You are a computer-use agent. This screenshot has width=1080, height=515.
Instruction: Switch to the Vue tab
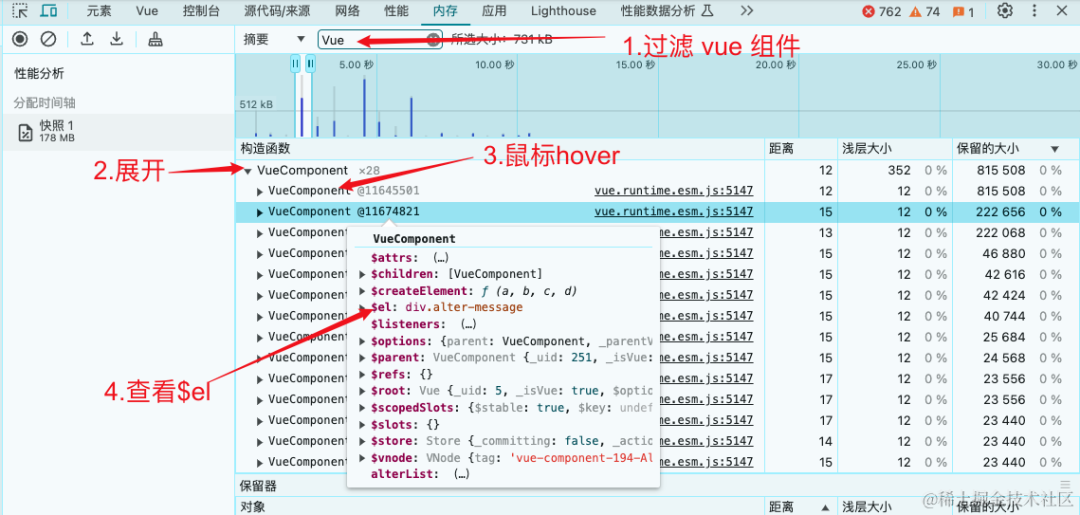(147, 11)
